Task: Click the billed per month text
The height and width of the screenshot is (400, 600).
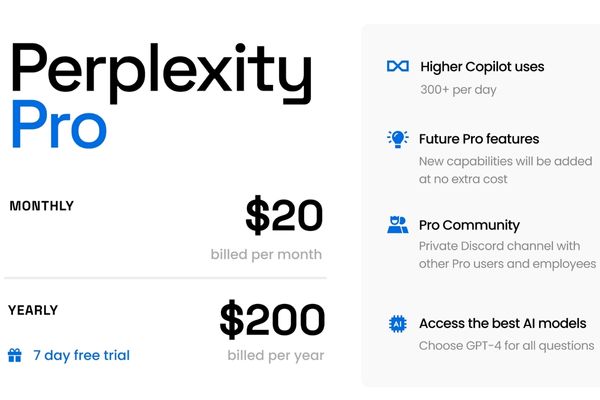Action: [x=266, y=254]
